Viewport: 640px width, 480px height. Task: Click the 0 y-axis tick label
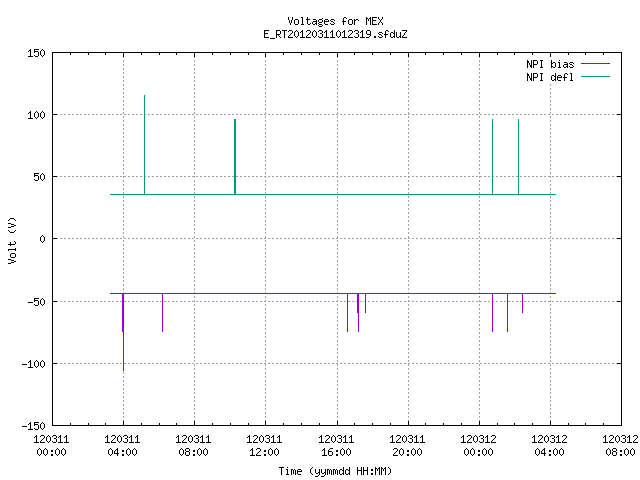(42, 239)
